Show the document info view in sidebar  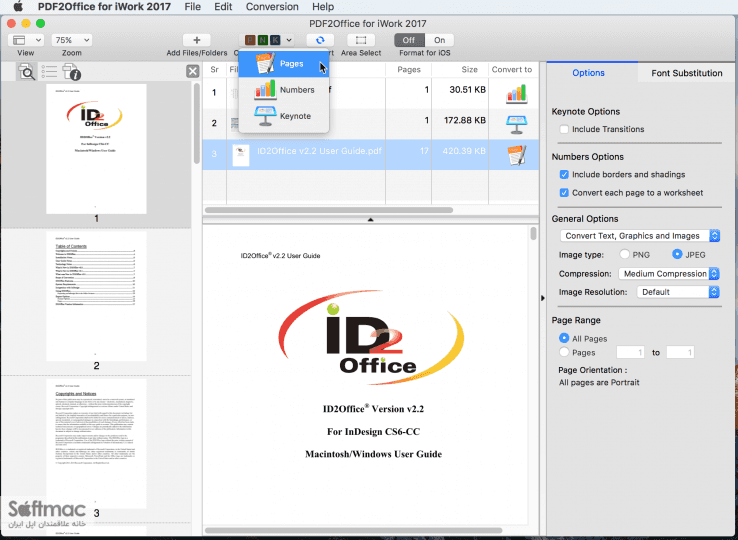pyautogui.click(x=72, y=72)
